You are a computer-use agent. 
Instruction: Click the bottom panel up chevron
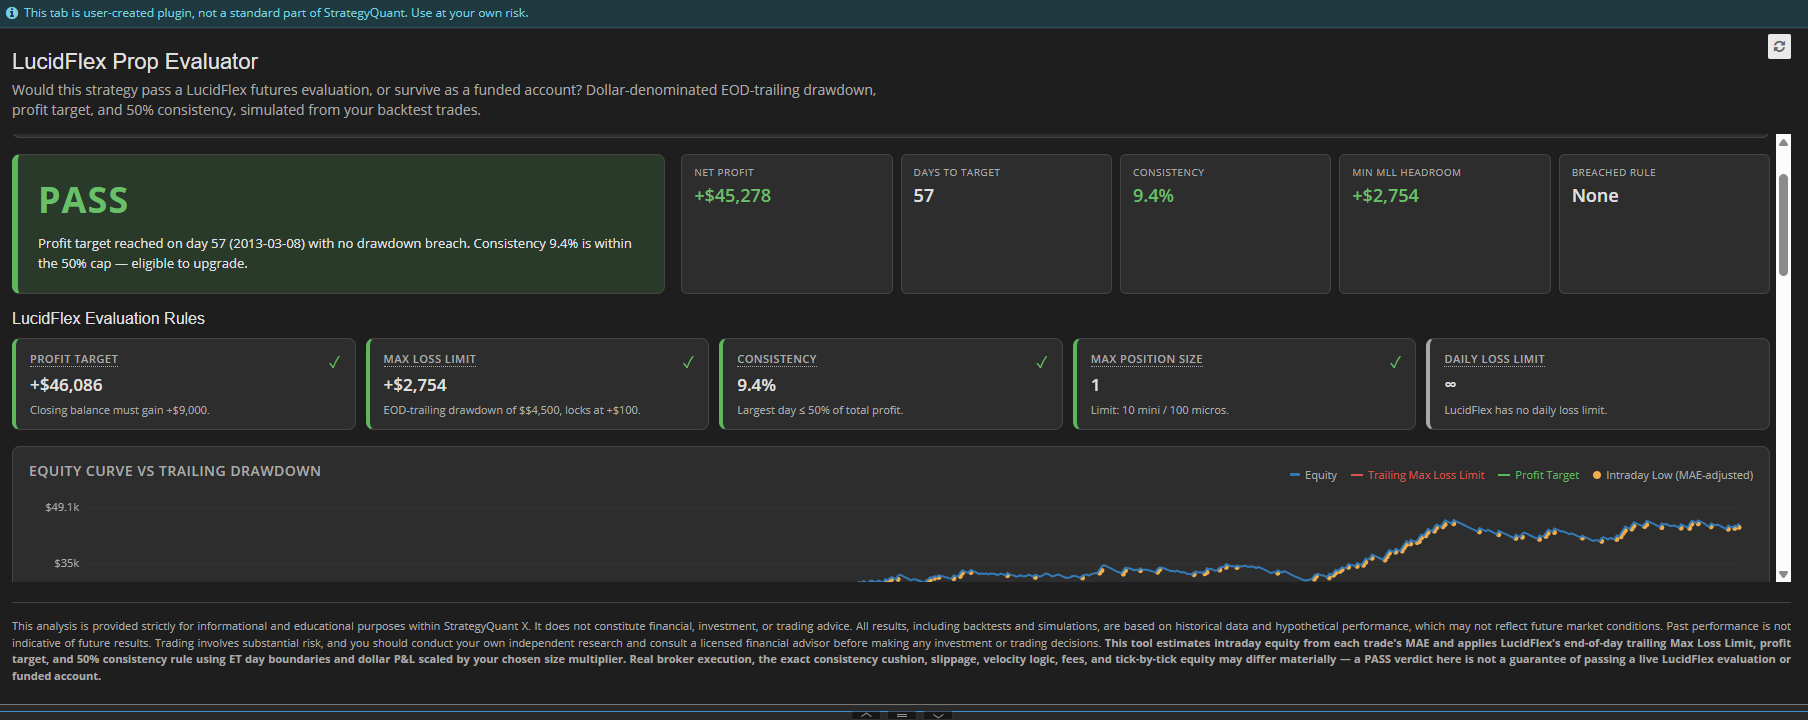[866, 715]
